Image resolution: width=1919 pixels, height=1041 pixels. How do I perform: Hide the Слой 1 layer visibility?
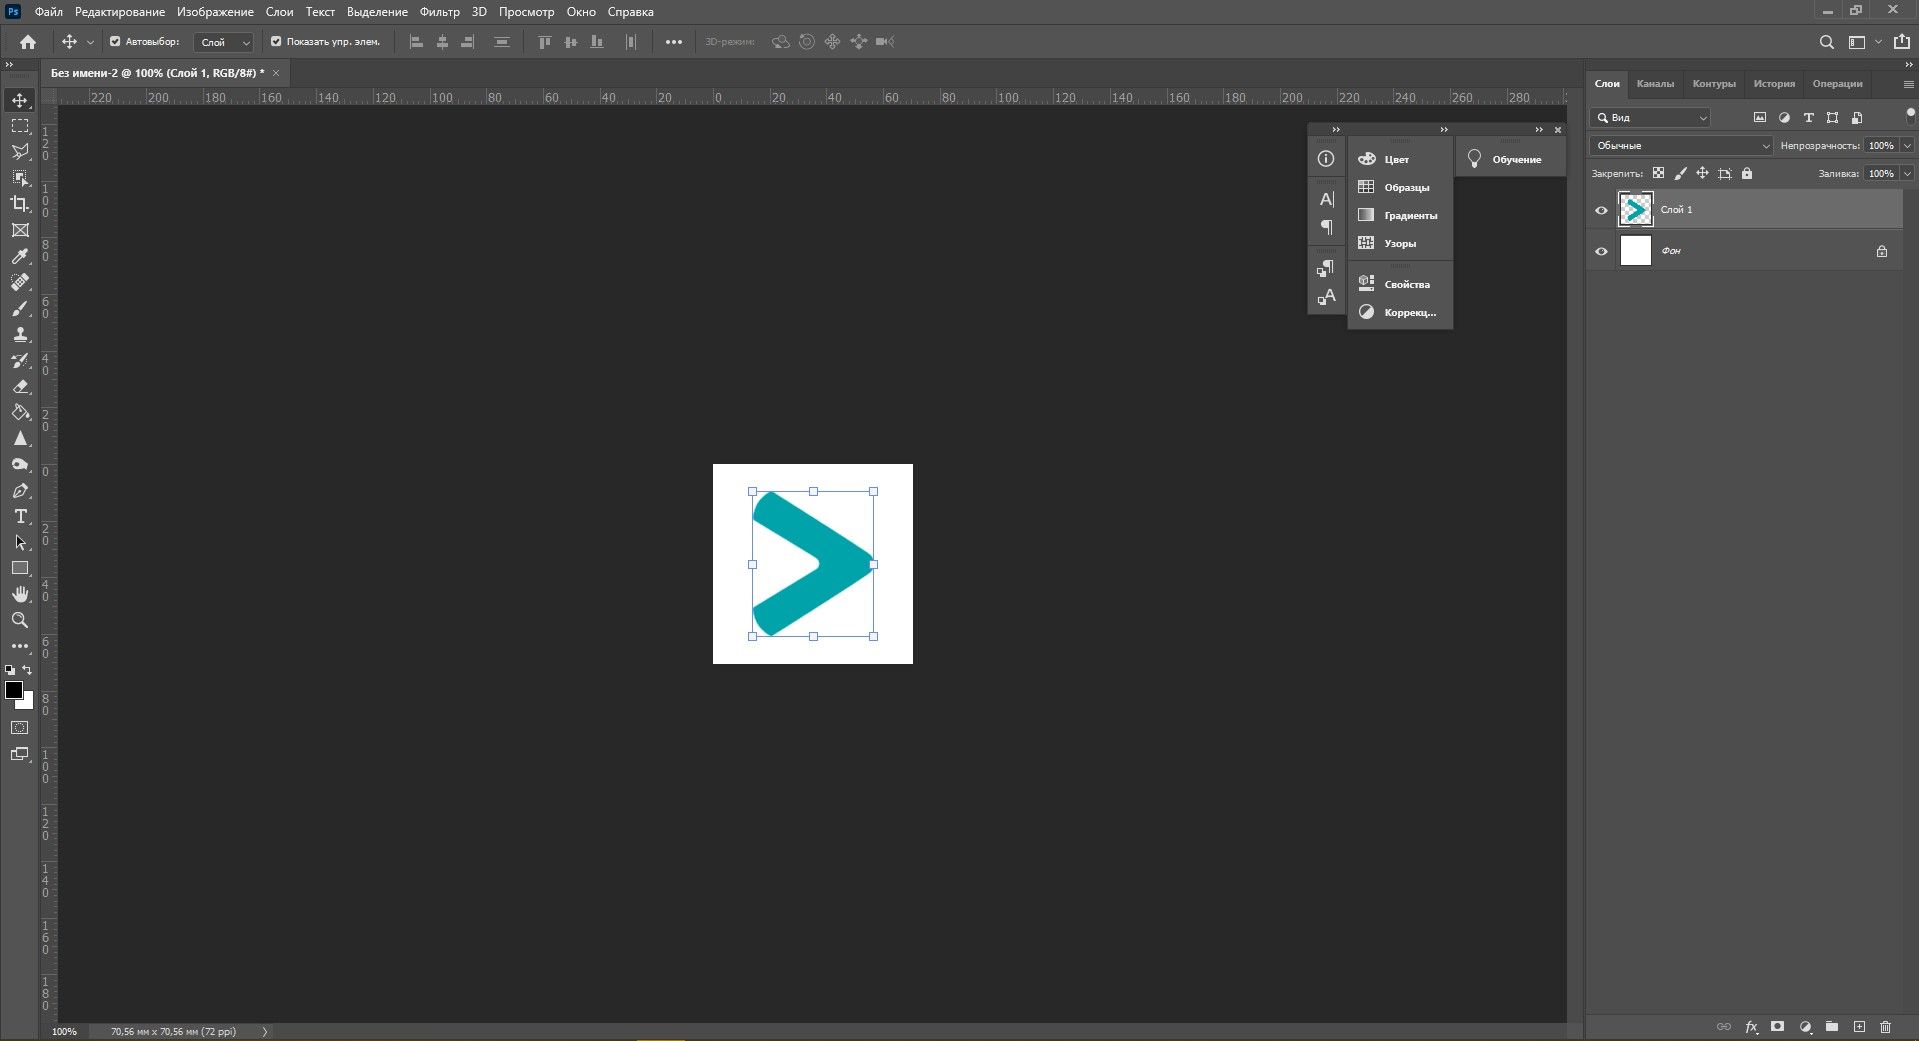click(x=1601, y=210)
